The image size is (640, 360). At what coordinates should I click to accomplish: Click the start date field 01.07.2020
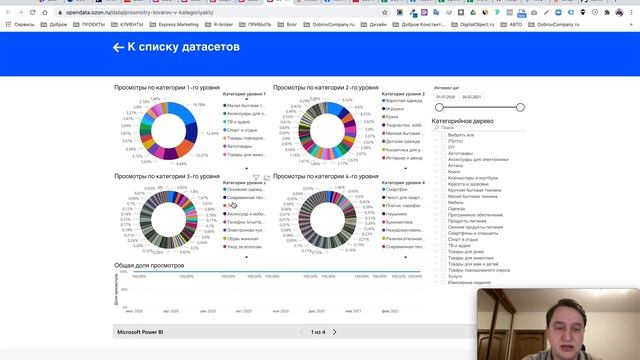pos(446,97)
